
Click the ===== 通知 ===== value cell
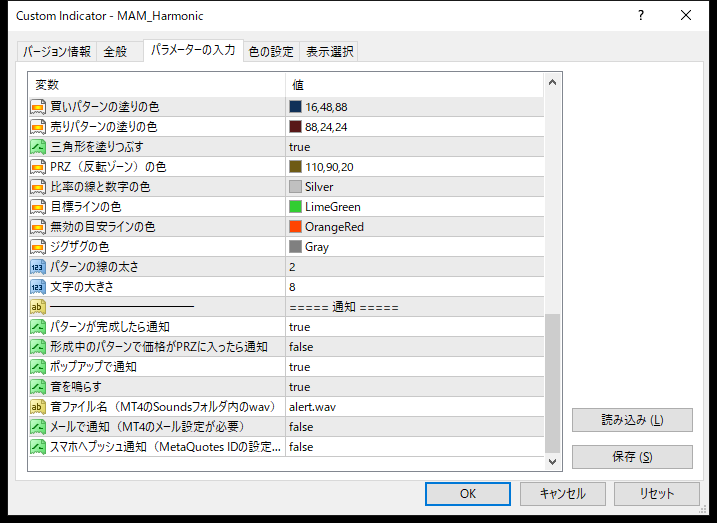pos(415,307)
